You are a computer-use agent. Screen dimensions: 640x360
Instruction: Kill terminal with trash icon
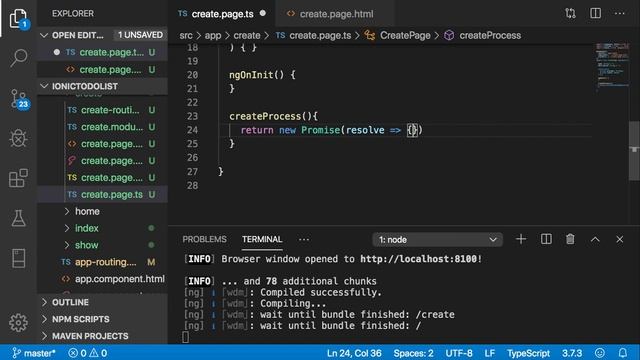(570, 239)
